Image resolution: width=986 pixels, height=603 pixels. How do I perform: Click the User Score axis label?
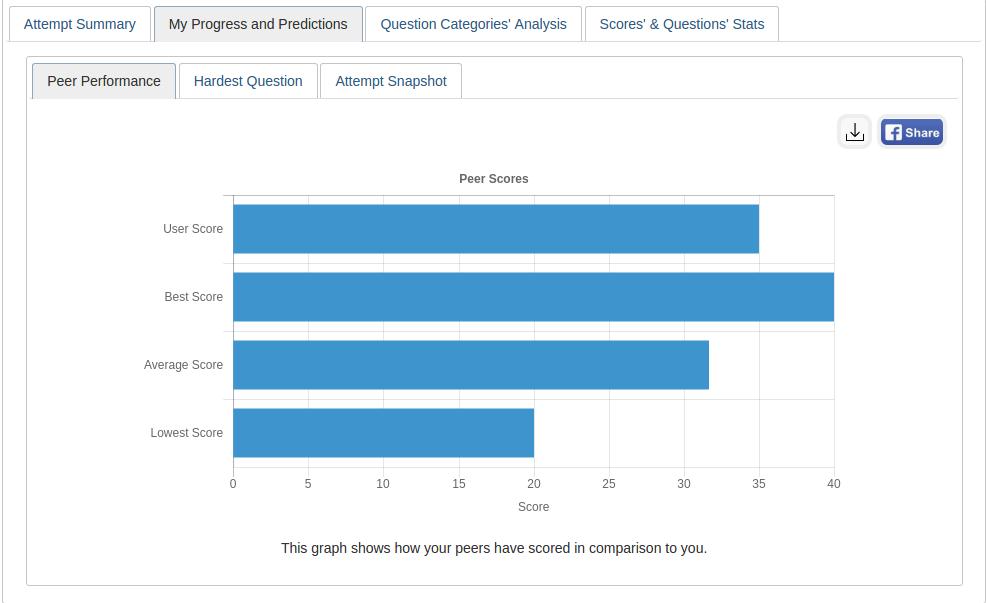click(193, 229)
